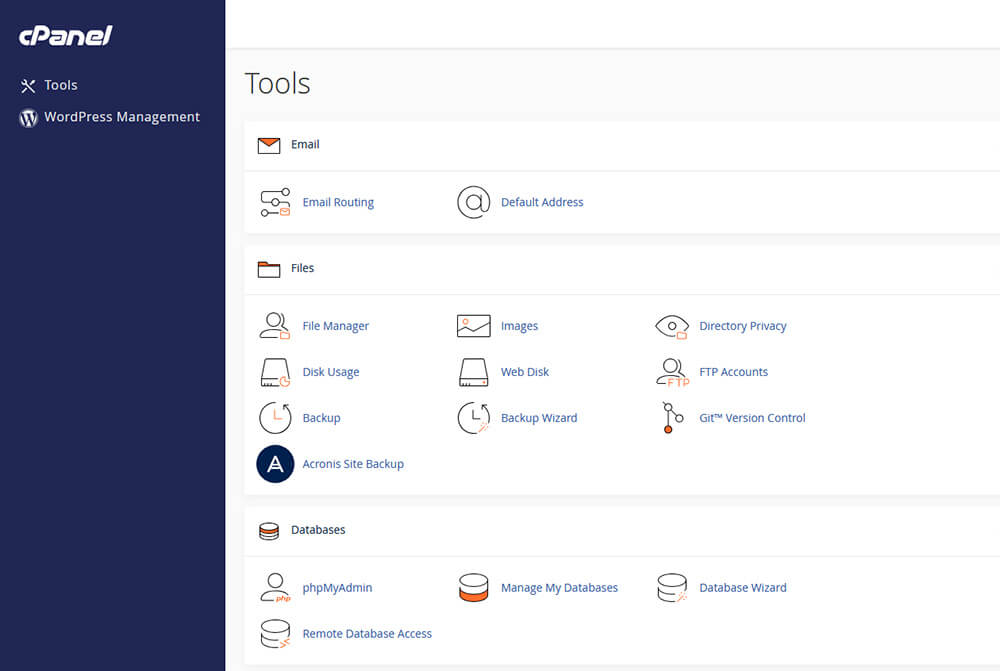Click the cPanel logo
This screenshot has width=1000, height=671.
pos(66,37)
